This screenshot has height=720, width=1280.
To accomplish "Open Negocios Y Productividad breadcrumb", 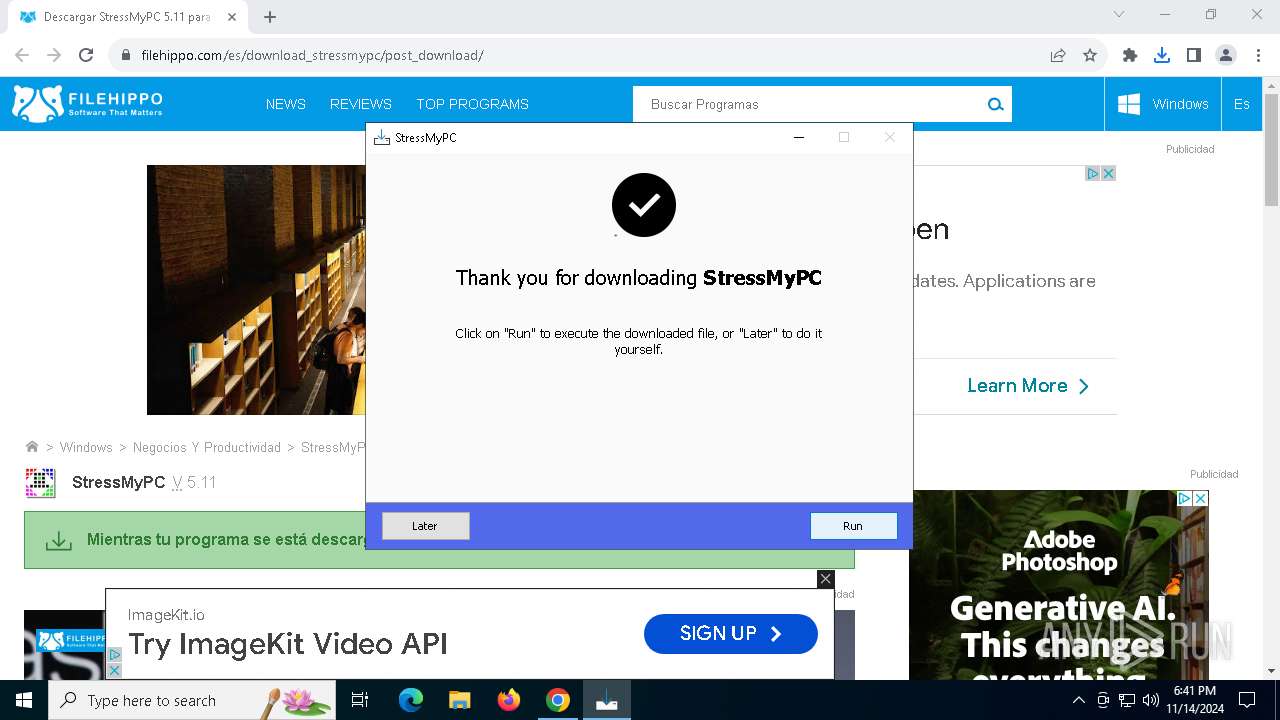I will (x=207, y=447).
